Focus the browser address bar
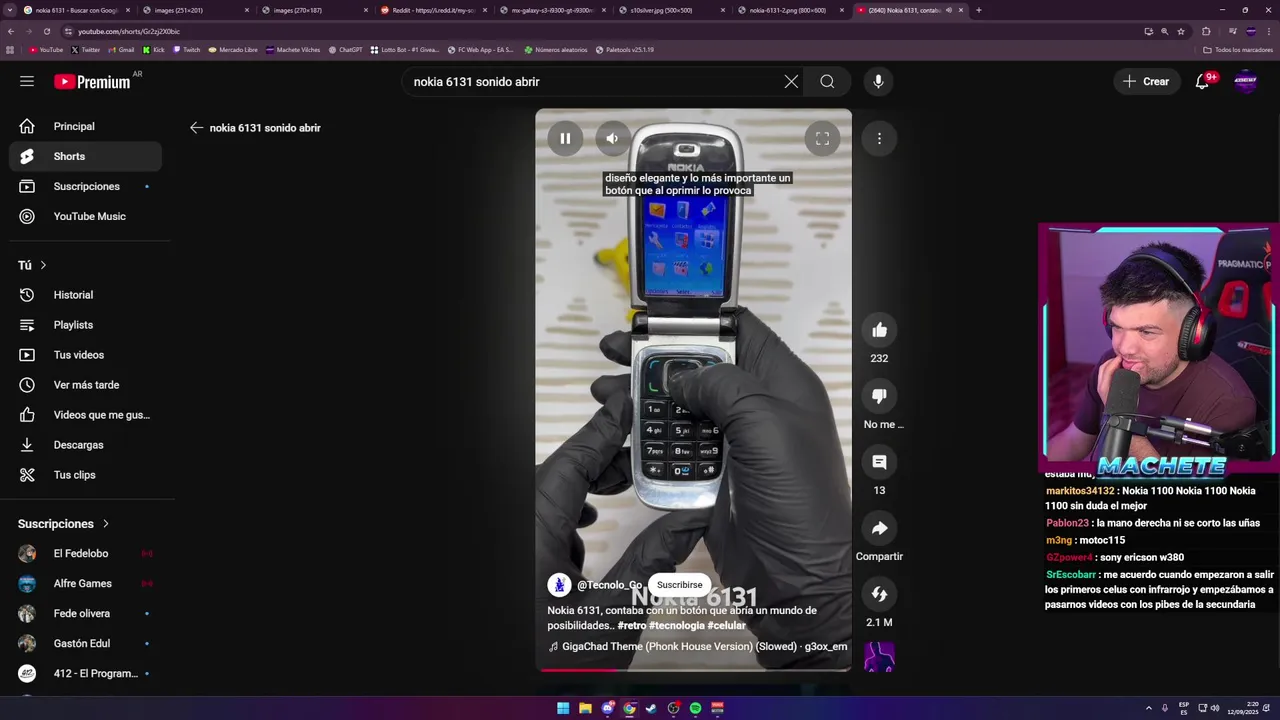 (x=600, y=31)
